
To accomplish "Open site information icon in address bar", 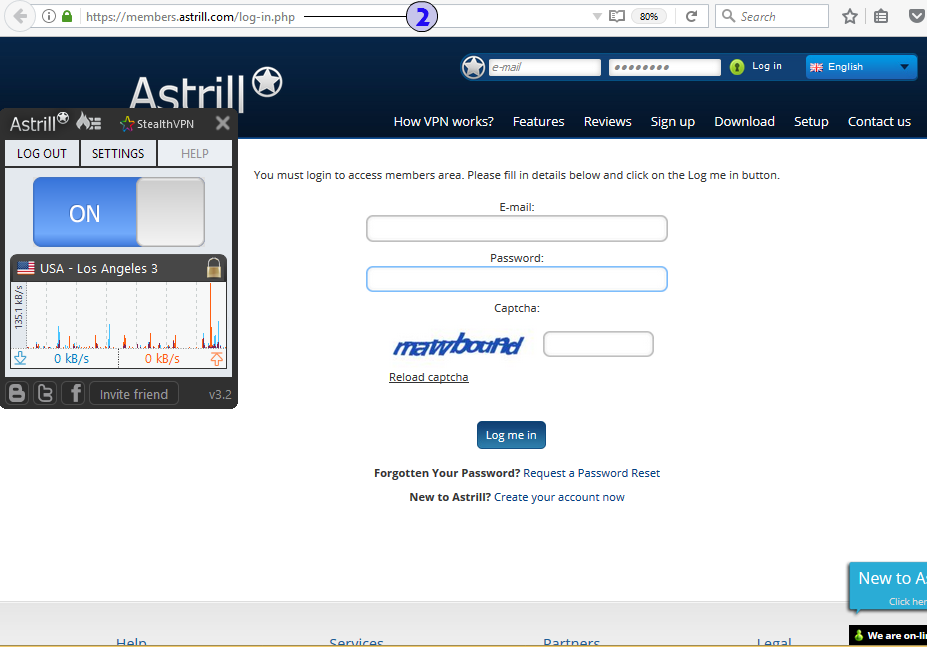I will [49, 17].
